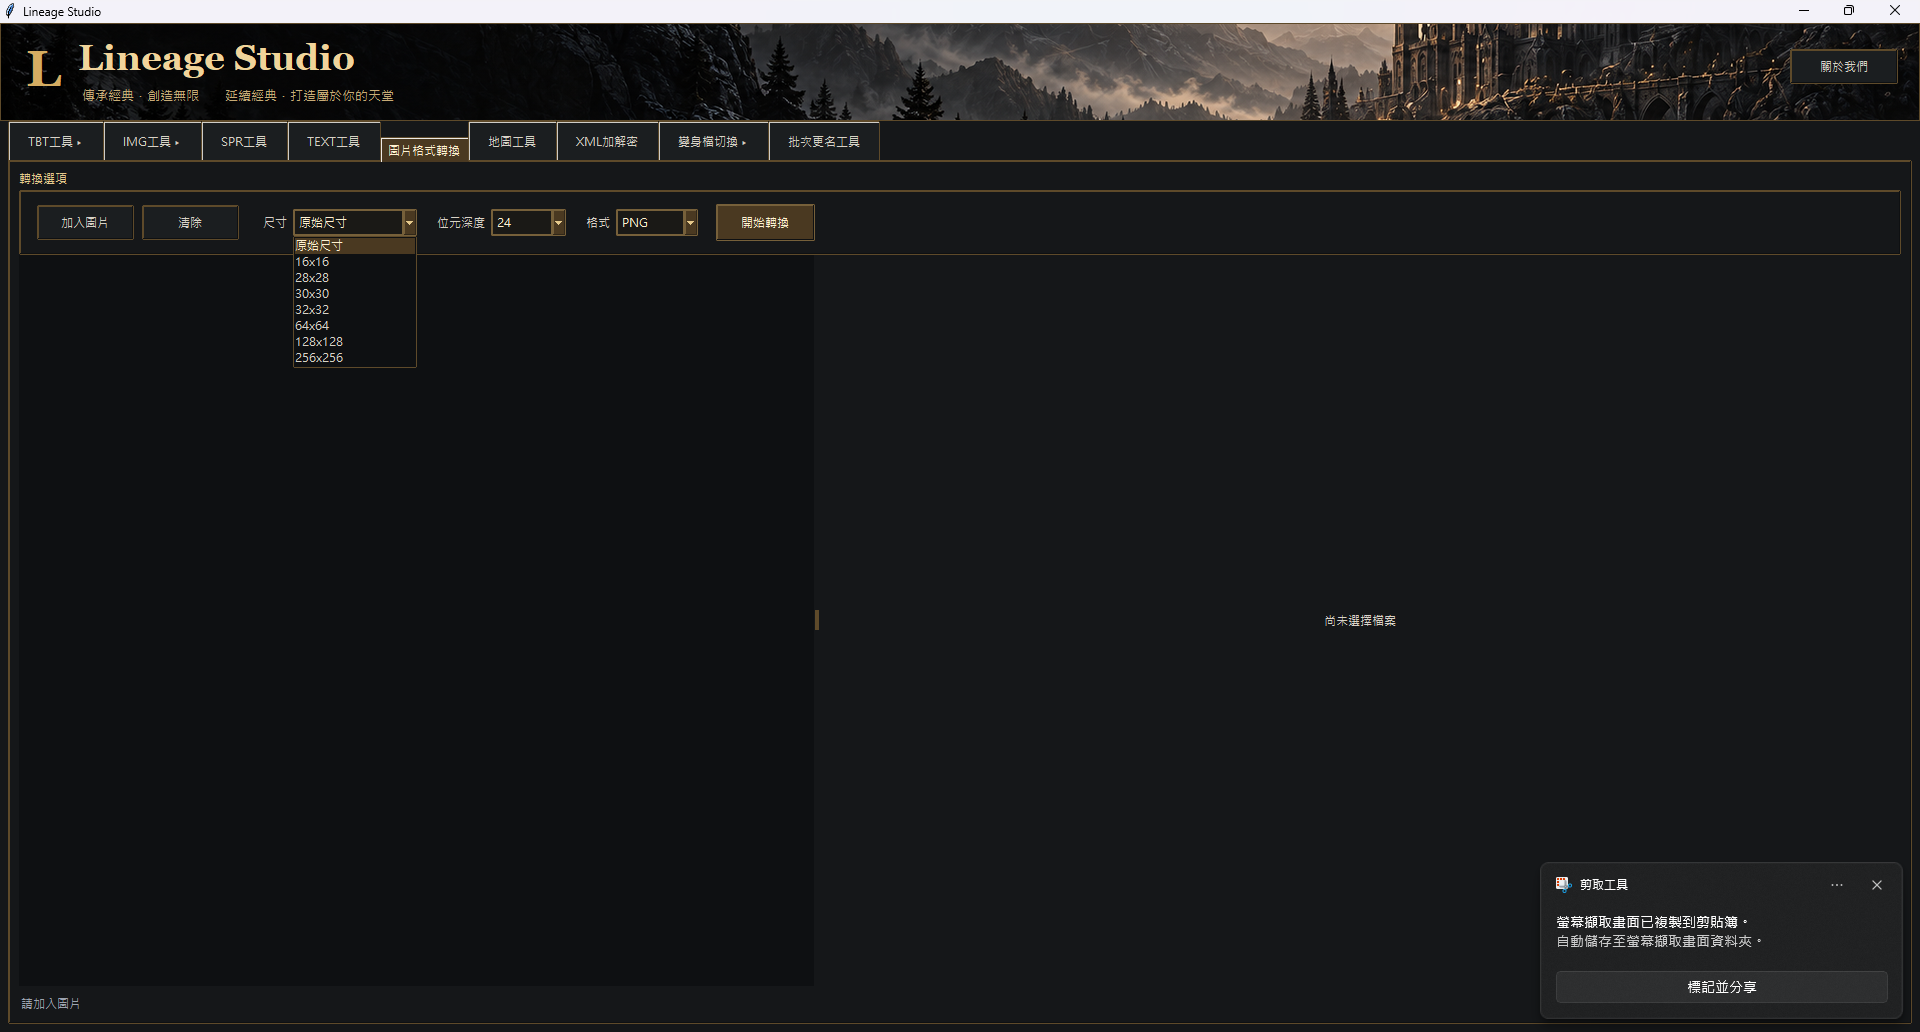Click the 清除 button
Image resolution: width=1920 pixels, height=1032 pixels.
pos(190,223)
